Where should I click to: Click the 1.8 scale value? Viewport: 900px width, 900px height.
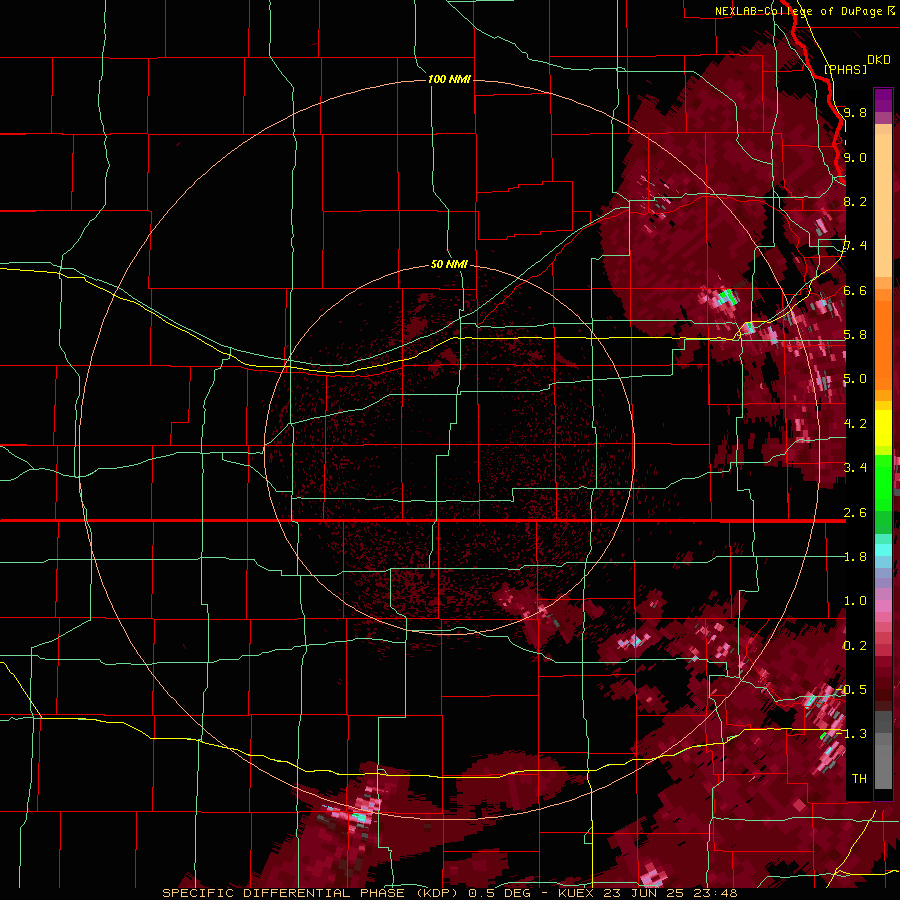coord(855,557)
